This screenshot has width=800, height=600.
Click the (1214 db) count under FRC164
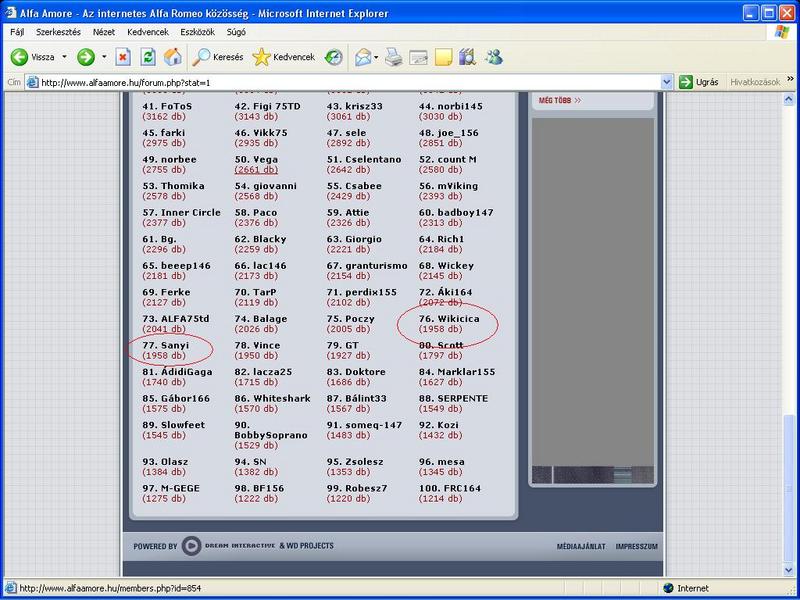440,498
